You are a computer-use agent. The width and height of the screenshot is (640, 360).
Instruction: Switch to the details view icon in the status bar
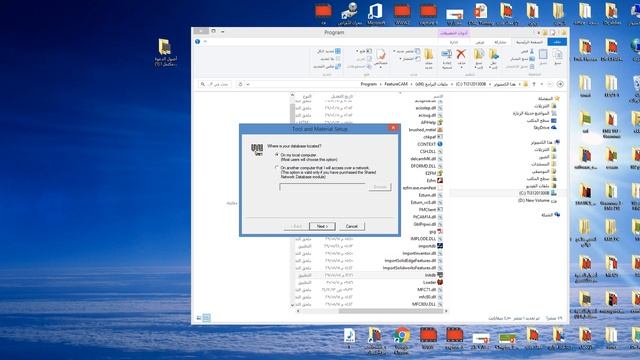tap(207, 318)
